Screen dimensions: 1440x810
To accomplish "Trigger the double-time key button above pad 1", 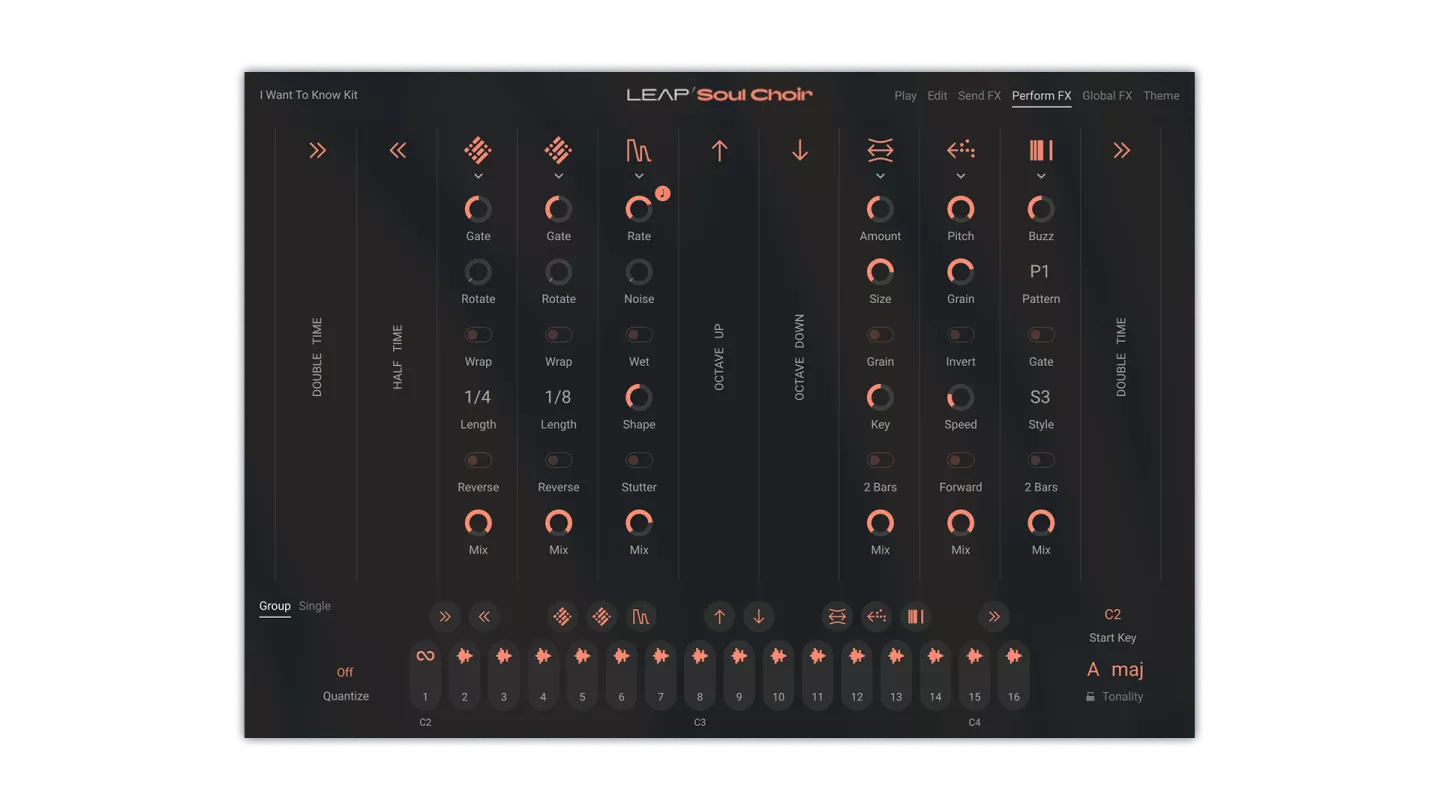I will 445,617.
